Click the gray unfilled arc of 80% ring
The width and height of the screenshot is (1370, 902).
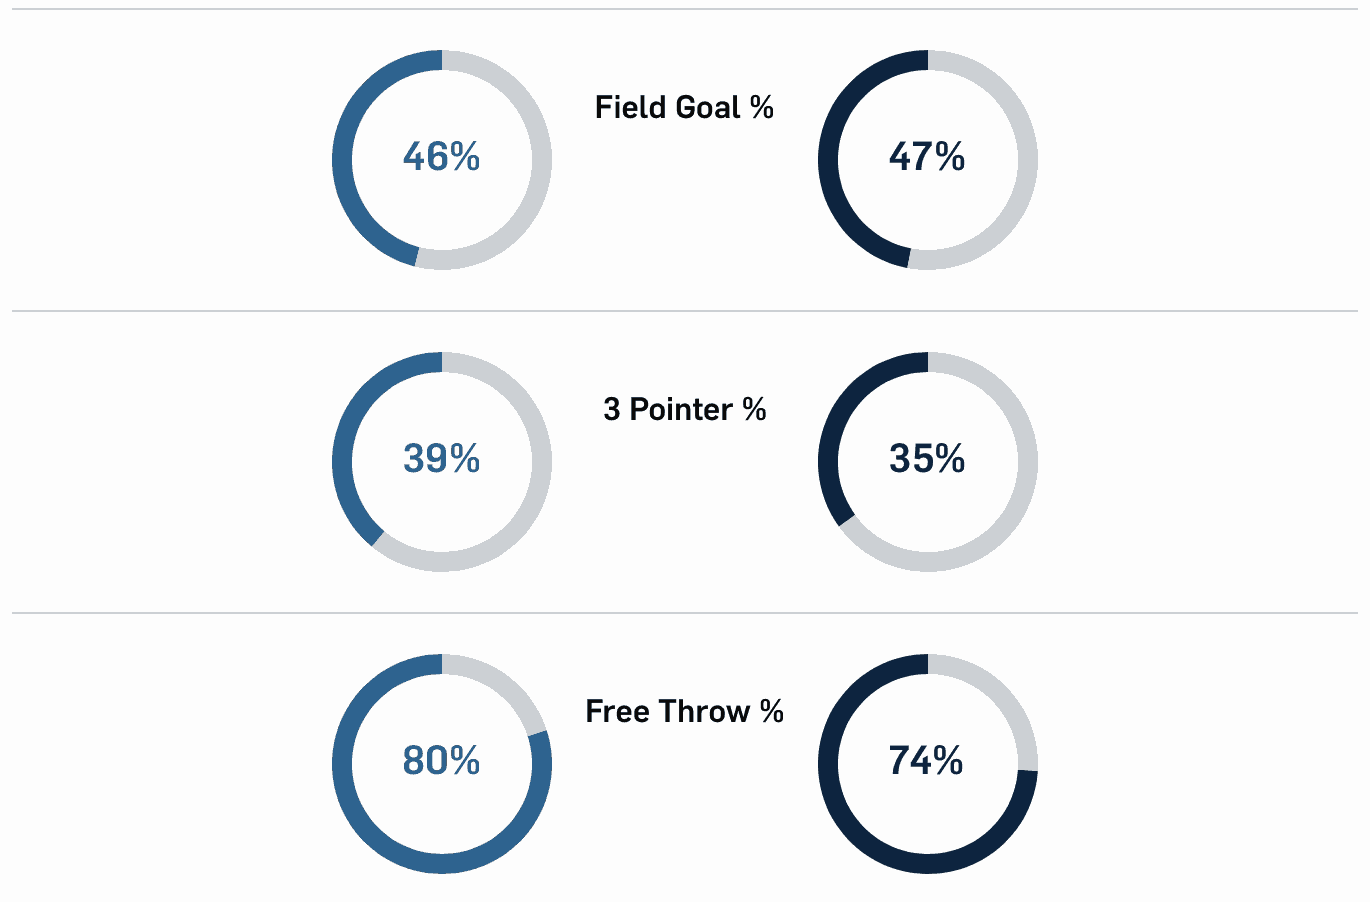click(x=500, y=682)
